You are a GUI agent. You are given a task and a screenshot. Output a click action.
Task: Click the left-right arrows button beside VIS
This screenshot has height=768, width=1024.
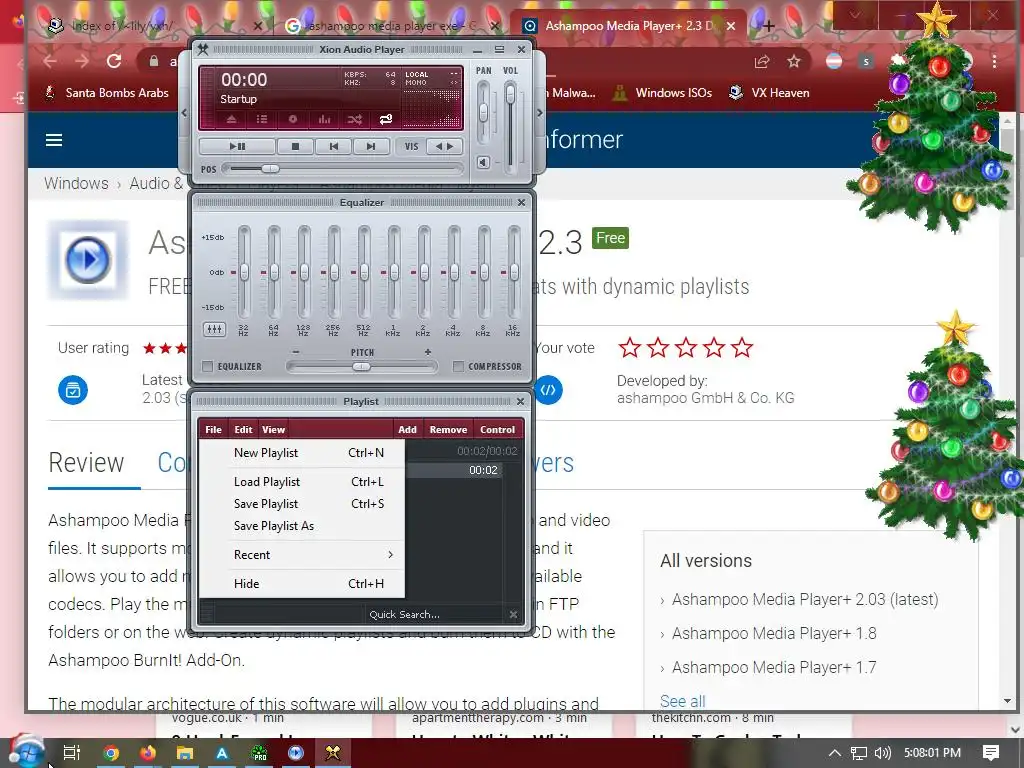click(445, 146)
